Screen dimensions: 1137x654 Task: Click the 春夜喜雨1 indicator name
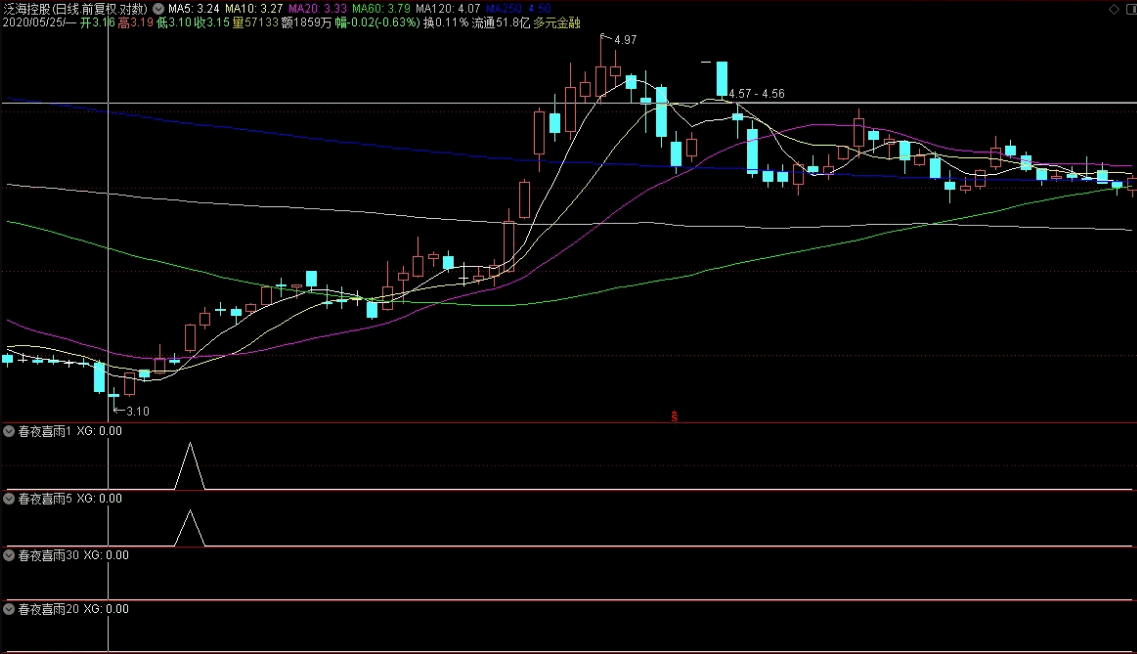click(44, 431)
